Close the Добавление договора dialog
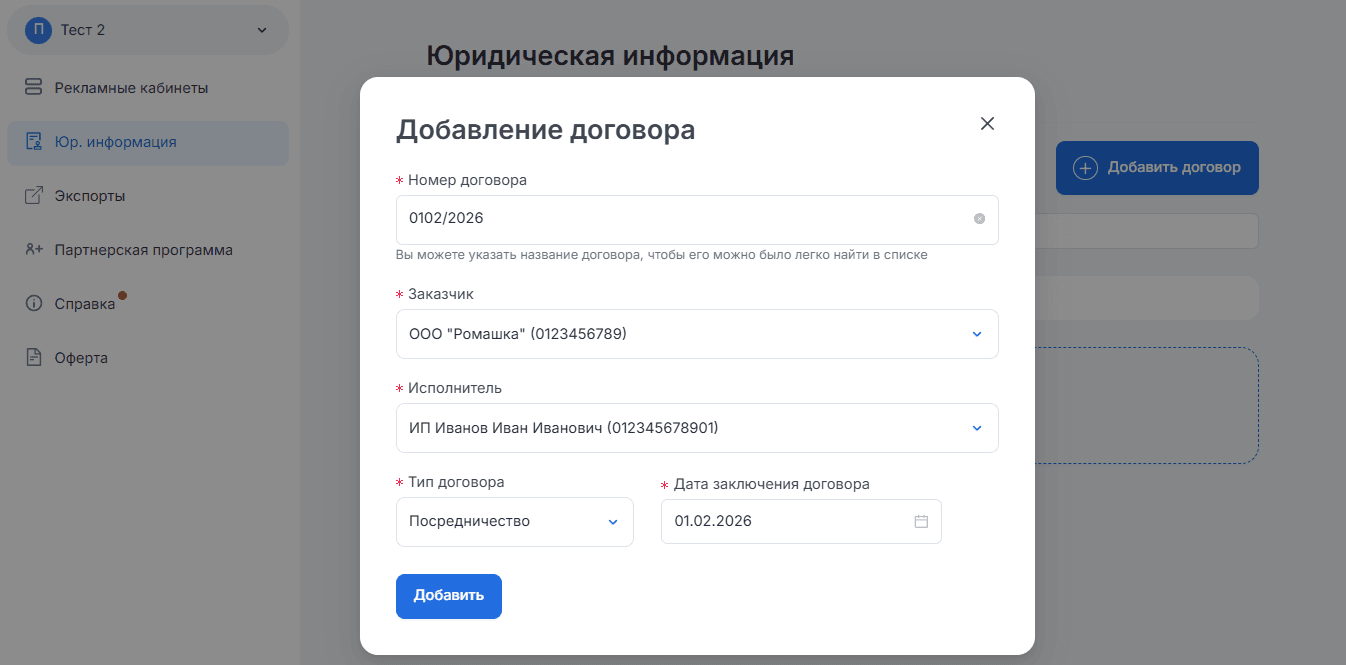This screenshot has height=665, width=1346. (x=987, y=124)
